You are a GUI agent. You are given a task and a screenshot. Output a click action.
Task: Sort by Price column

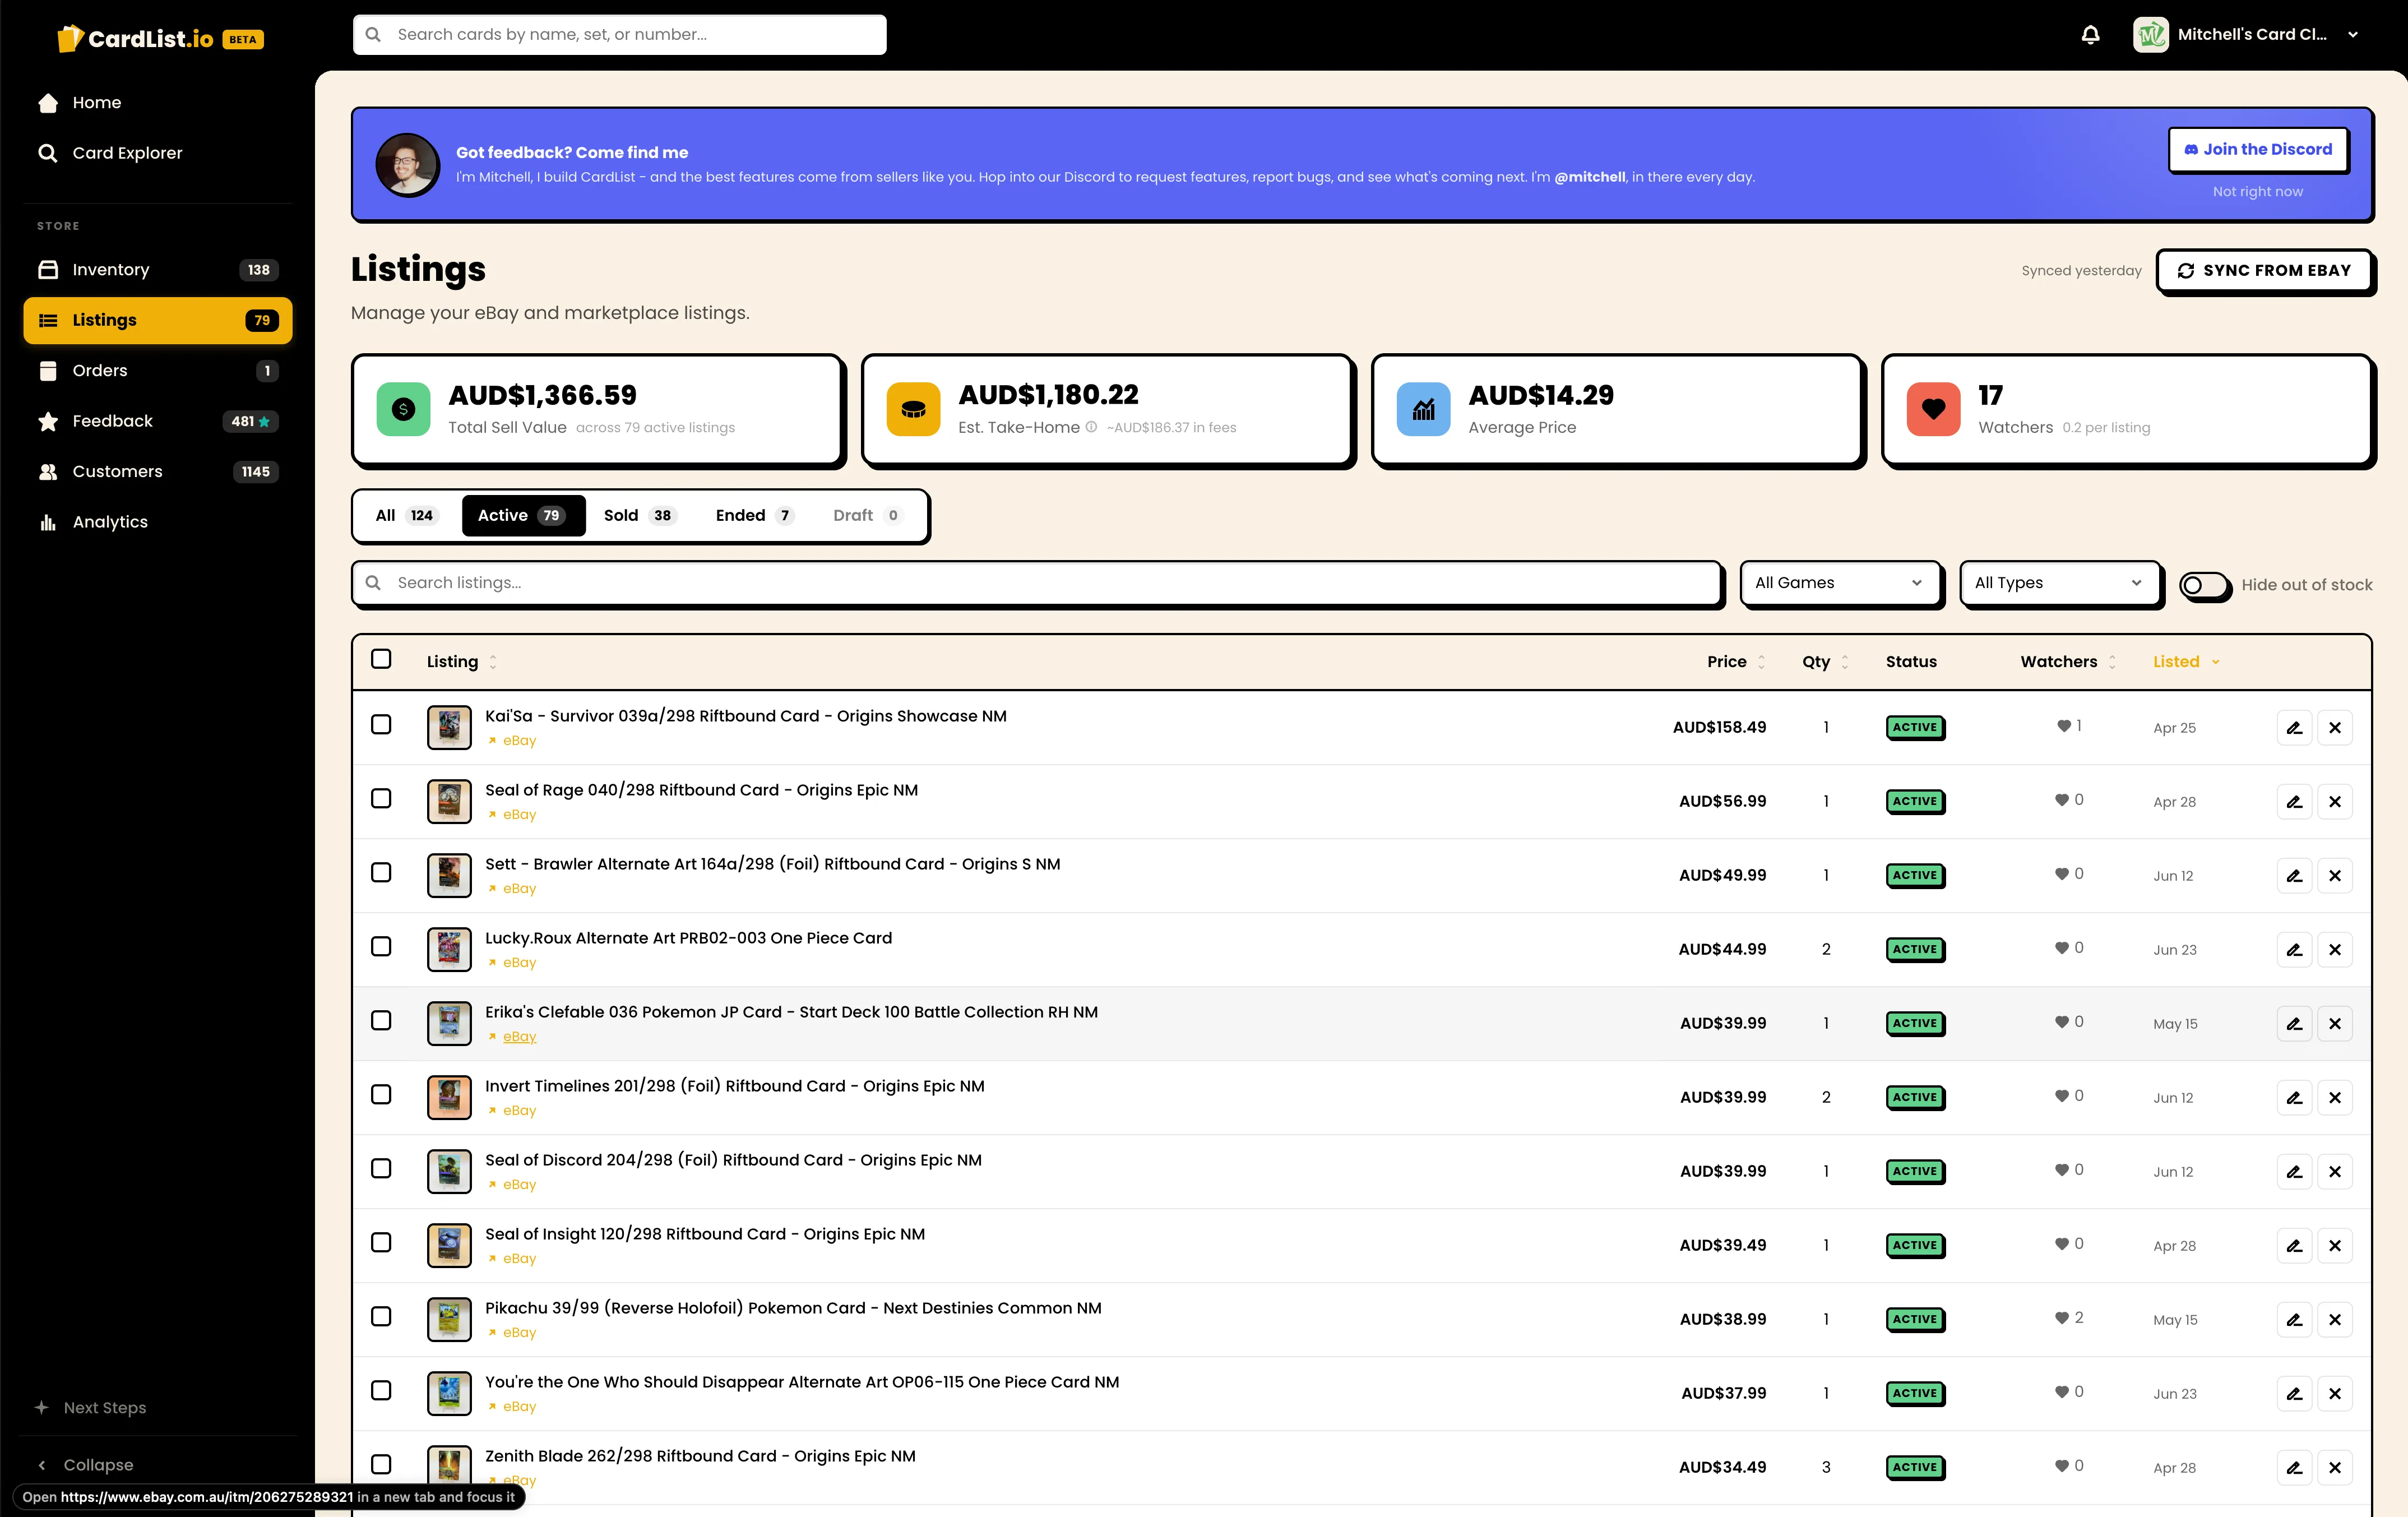1736,662
